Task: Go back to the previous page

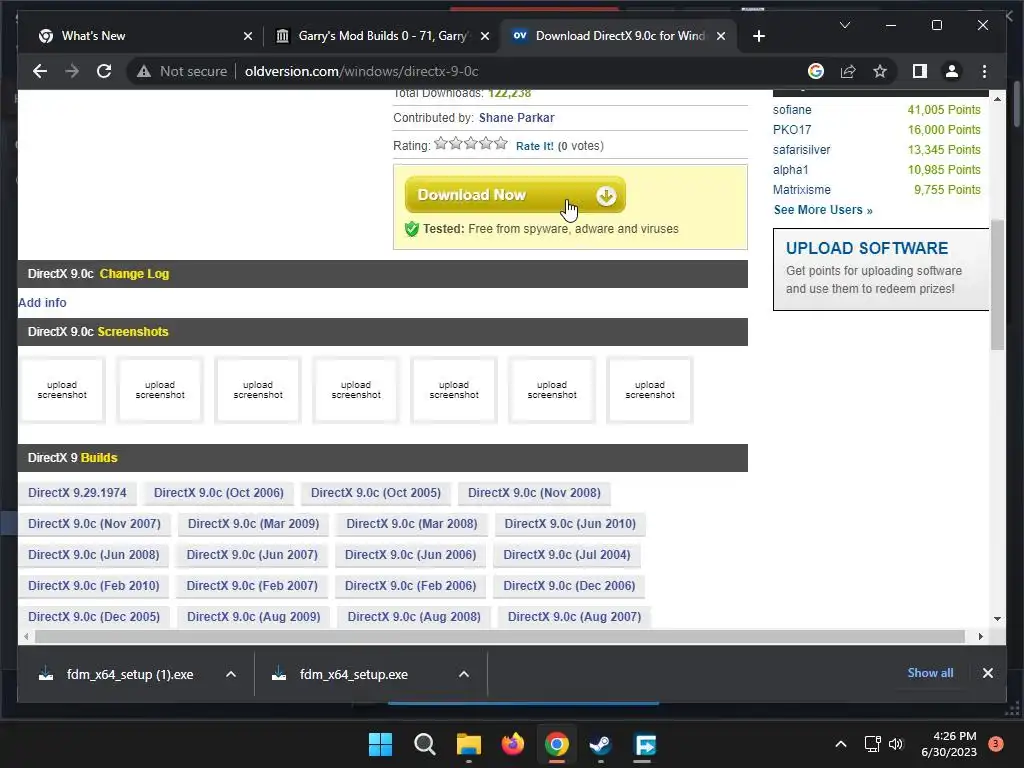Action: click(40, 71)
